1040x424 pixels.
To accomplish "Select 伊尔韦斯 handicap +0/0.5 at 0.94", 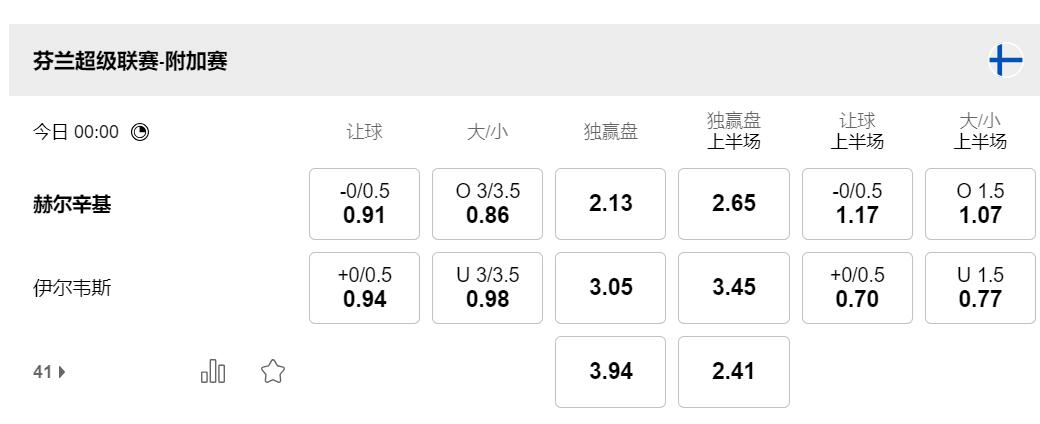I will [364, 288].
